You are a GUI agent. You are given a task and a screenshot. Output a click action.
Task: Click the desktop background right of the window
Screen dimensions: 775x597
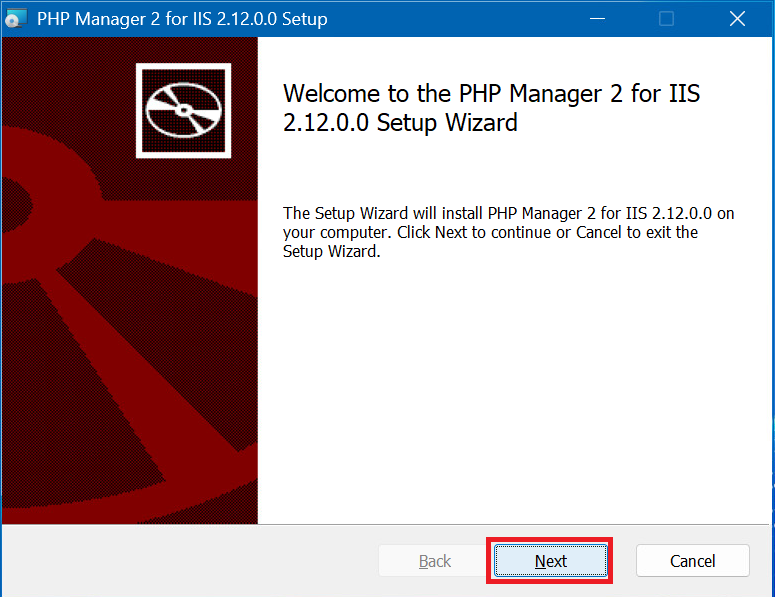pos(772,300)
